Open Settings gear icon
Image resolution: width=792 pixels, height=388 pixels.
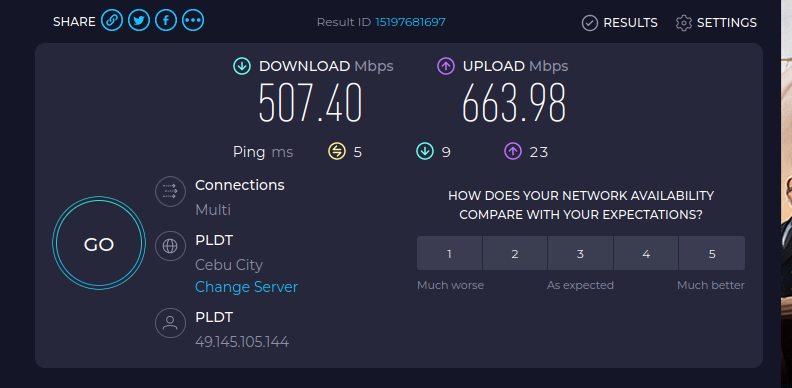click(x=683, y=23)
